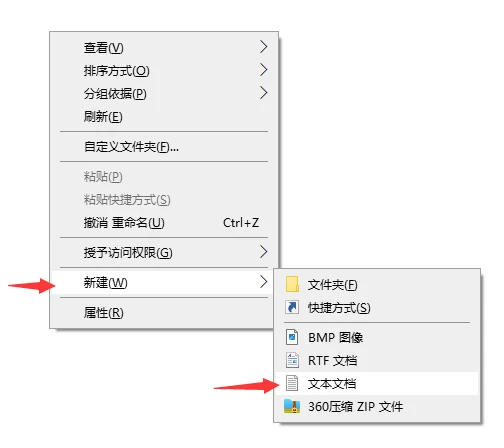The height and width of the screenshot is (448, 504).
Task: Click the text document page icon
Action: 292,383
